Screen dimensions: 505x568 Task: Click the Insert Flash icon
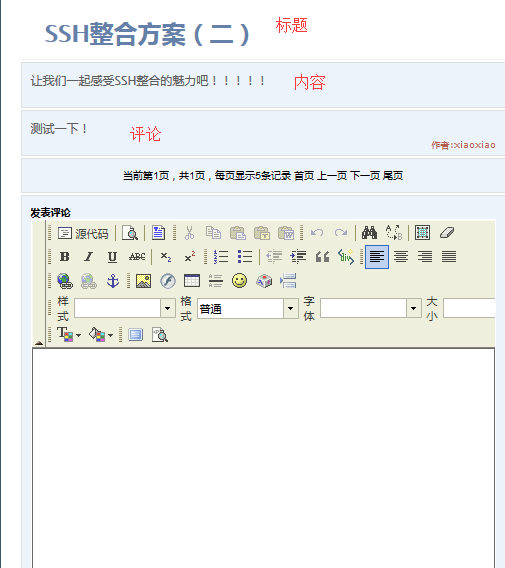[x=168, y=281]
